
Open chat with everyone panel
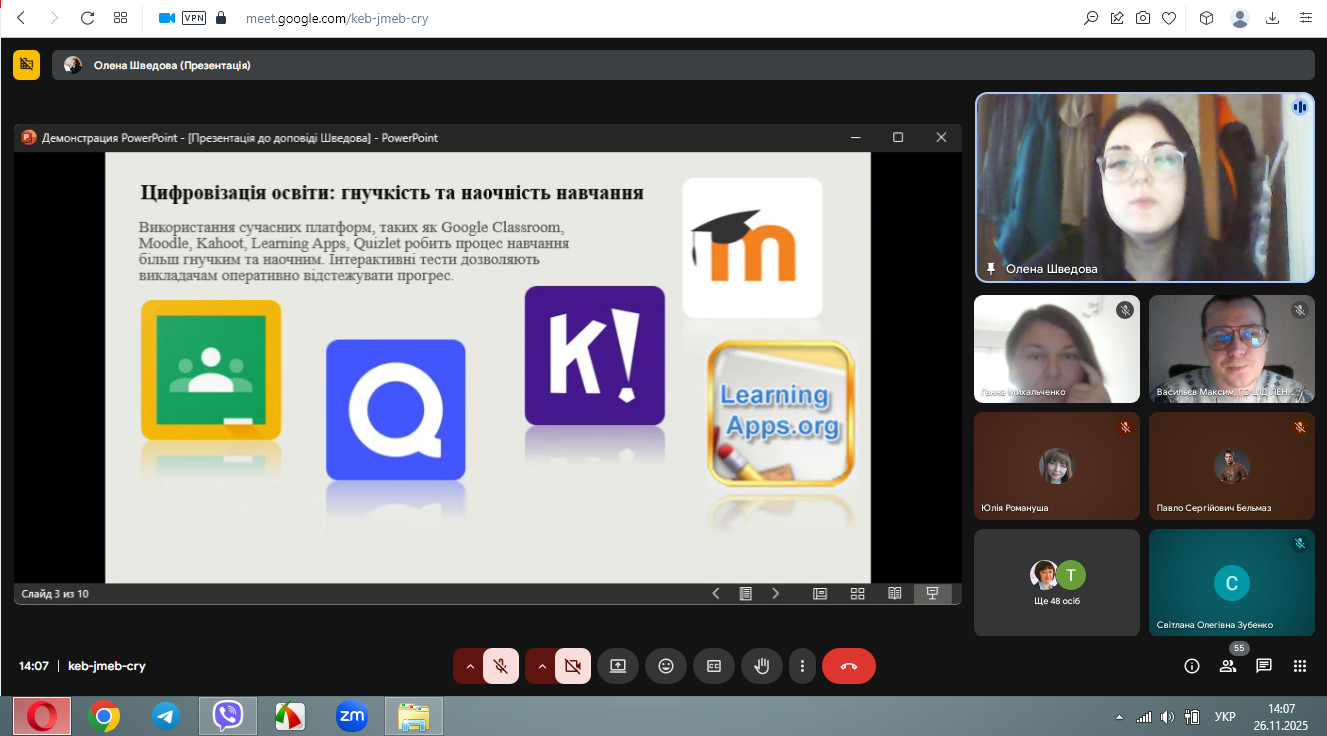1264,666
